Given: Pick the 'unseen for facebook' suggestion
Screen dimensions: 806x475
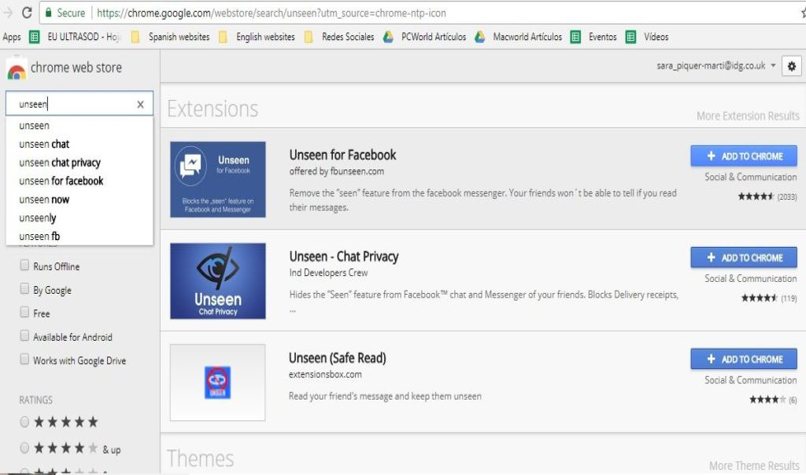Looking at the screenshot, I should click(61, 181).
